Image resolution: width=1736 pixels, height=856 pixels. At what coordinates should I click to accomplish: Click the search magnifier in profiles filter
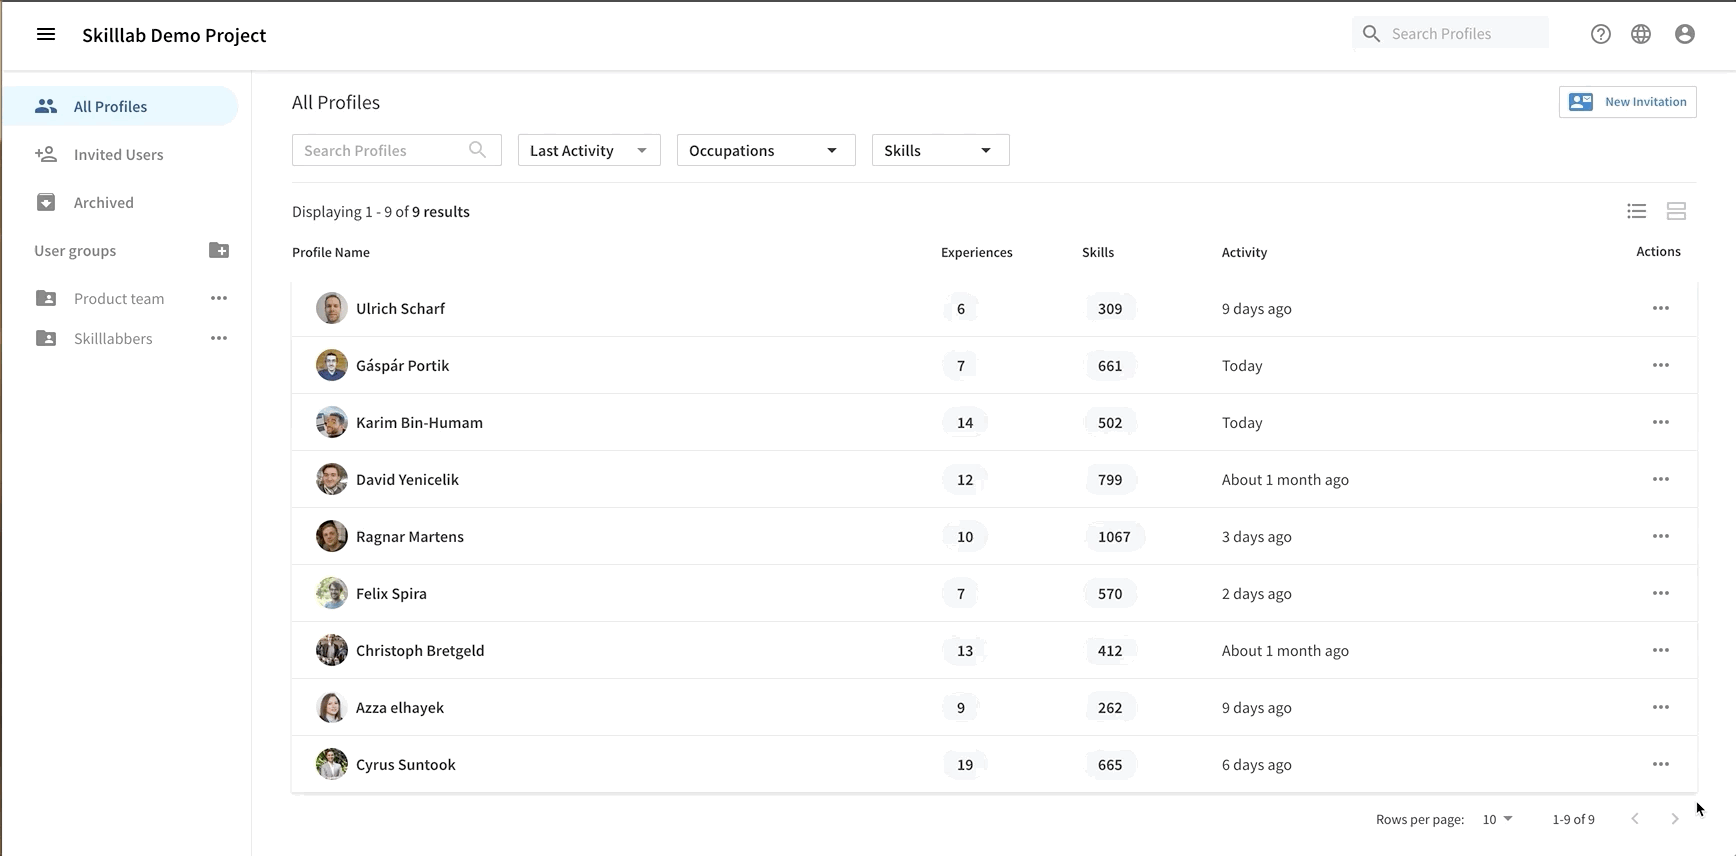click(x=478, y=150)
